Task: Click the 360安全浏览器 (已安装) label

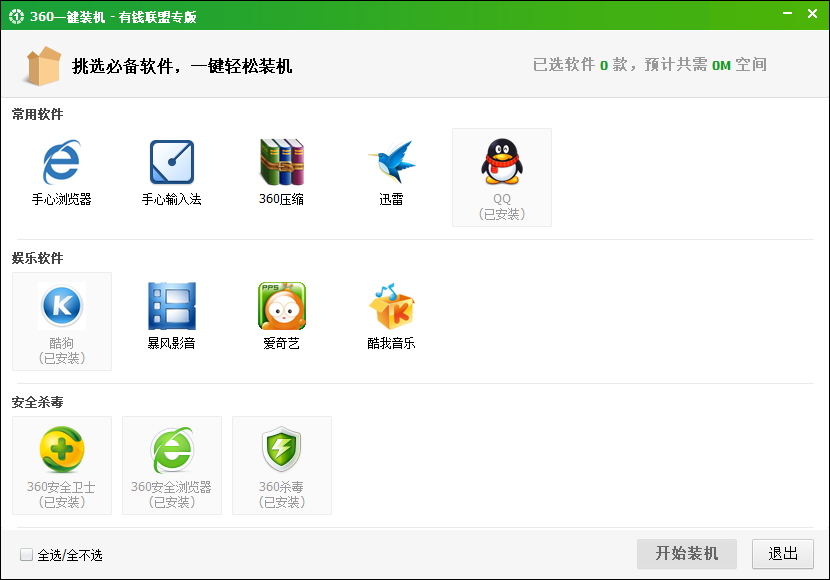Action: (172, 495)
